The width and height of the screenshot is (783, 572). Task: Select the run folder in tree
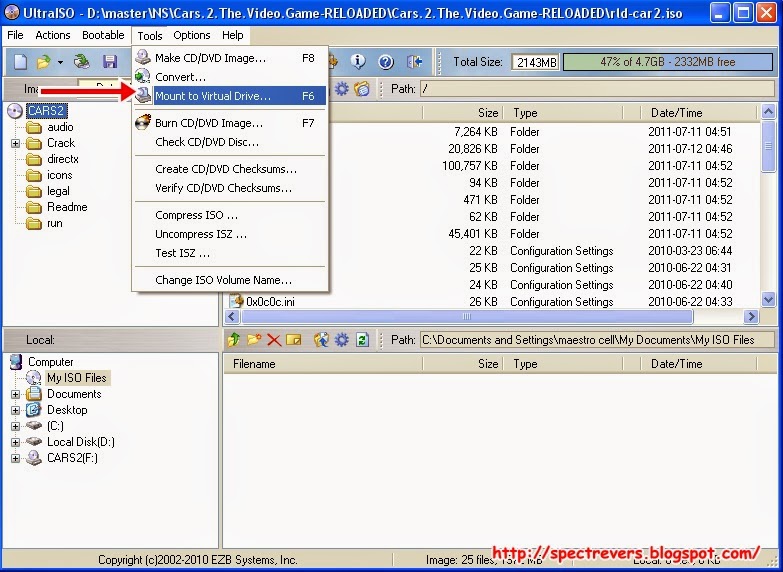(54, 223)
